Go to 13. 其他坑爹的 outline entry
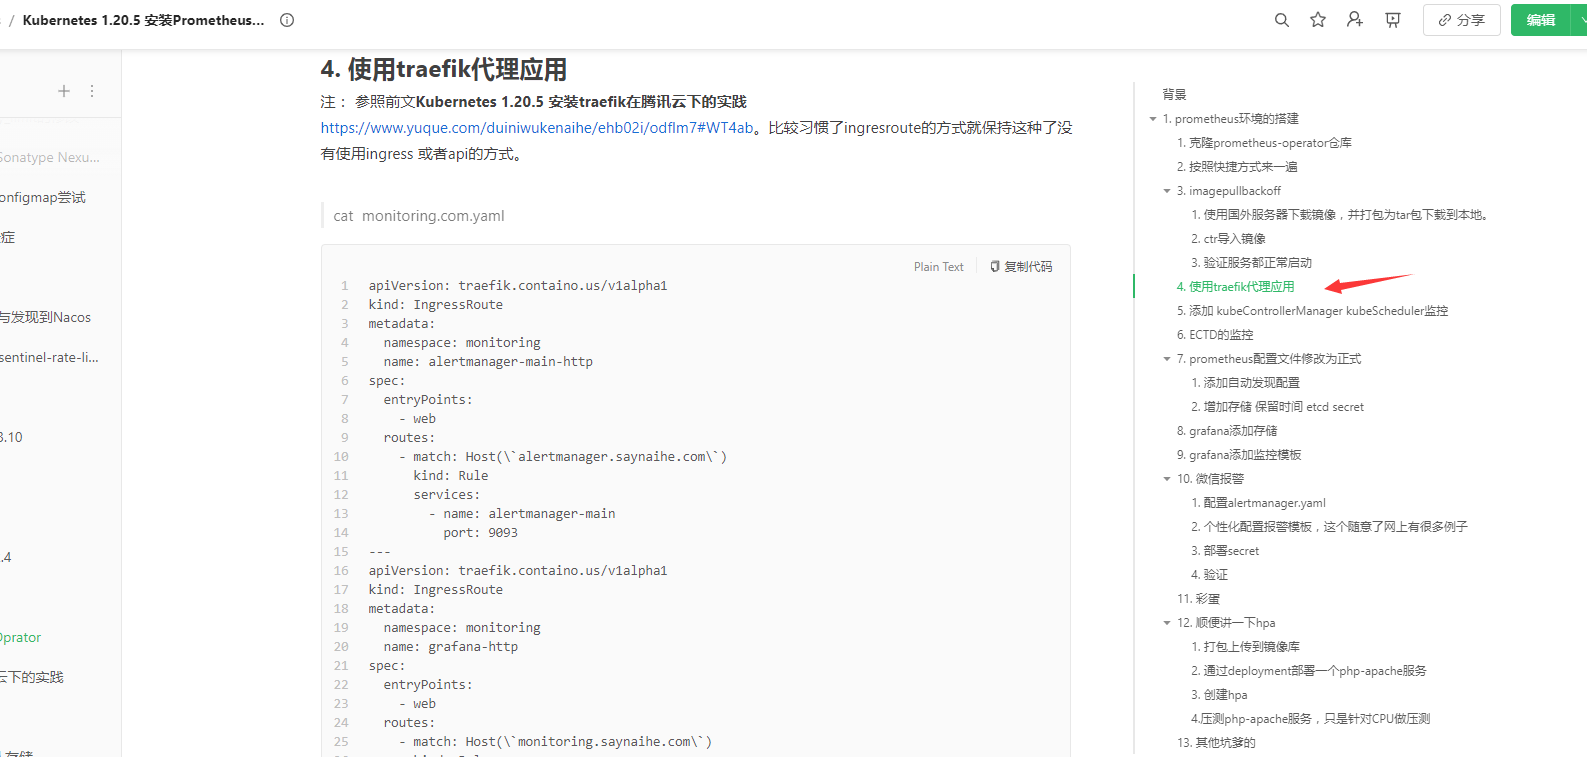Image resolution: width=1587 pixels, height=757 pixels. (1216, 743)
